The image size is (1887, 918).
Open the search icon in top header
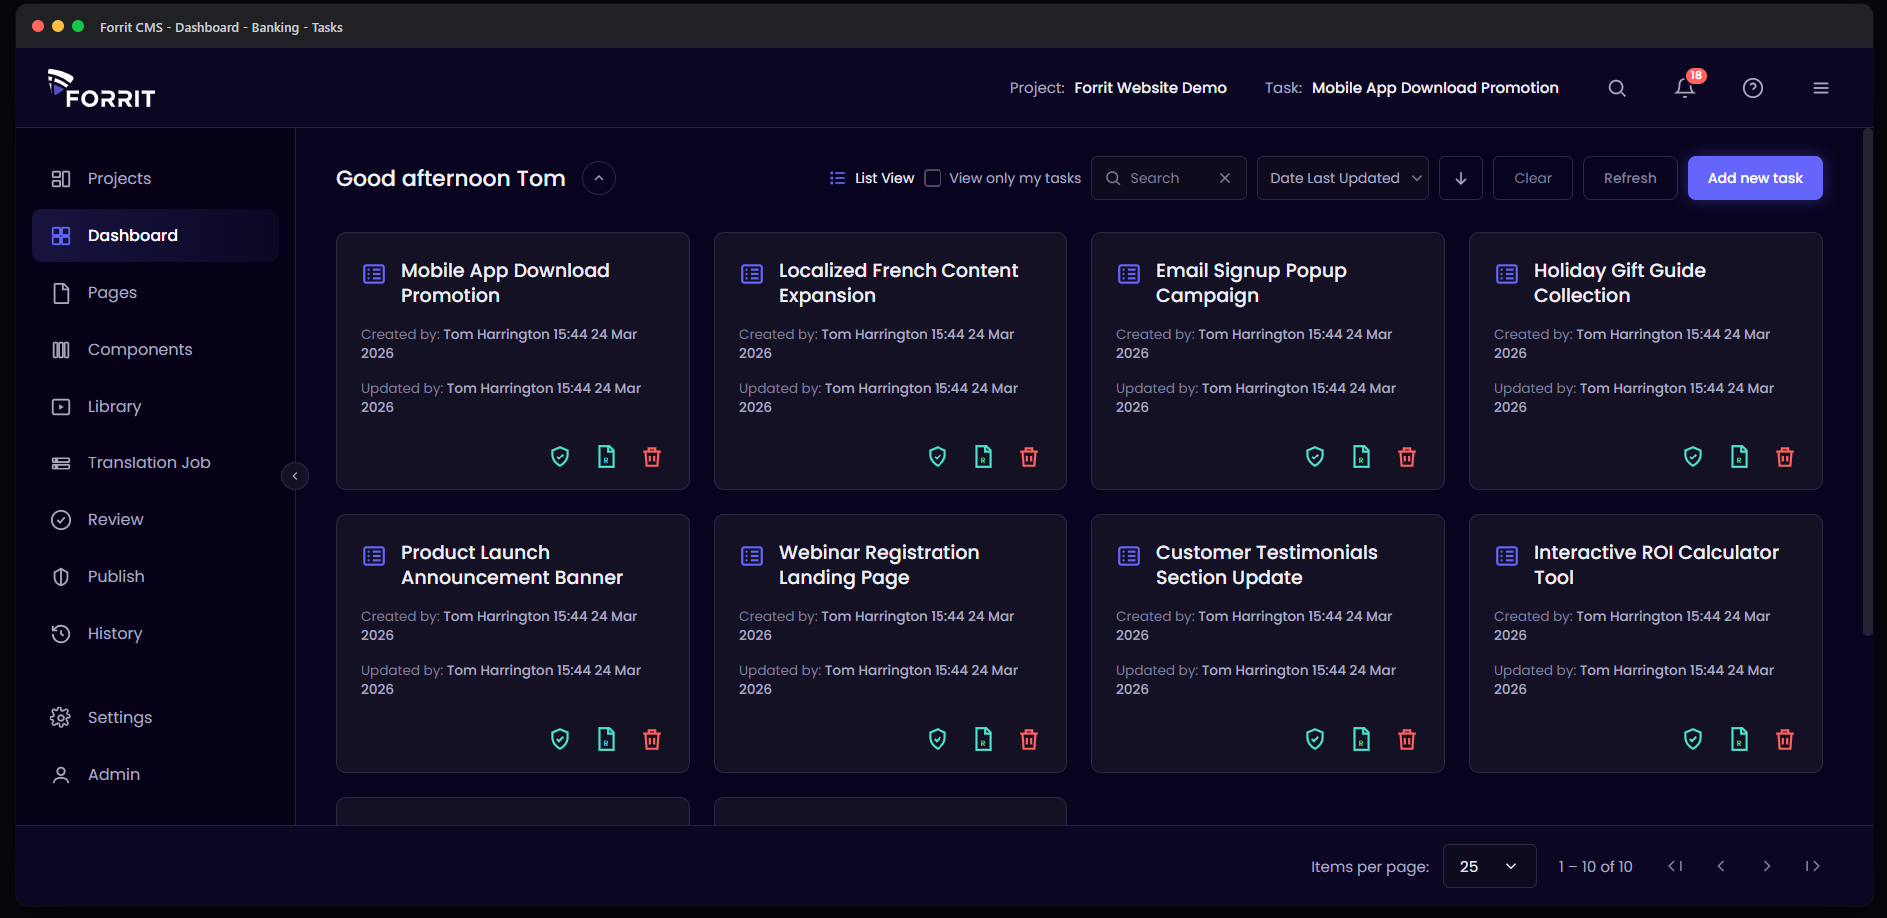1616,88
